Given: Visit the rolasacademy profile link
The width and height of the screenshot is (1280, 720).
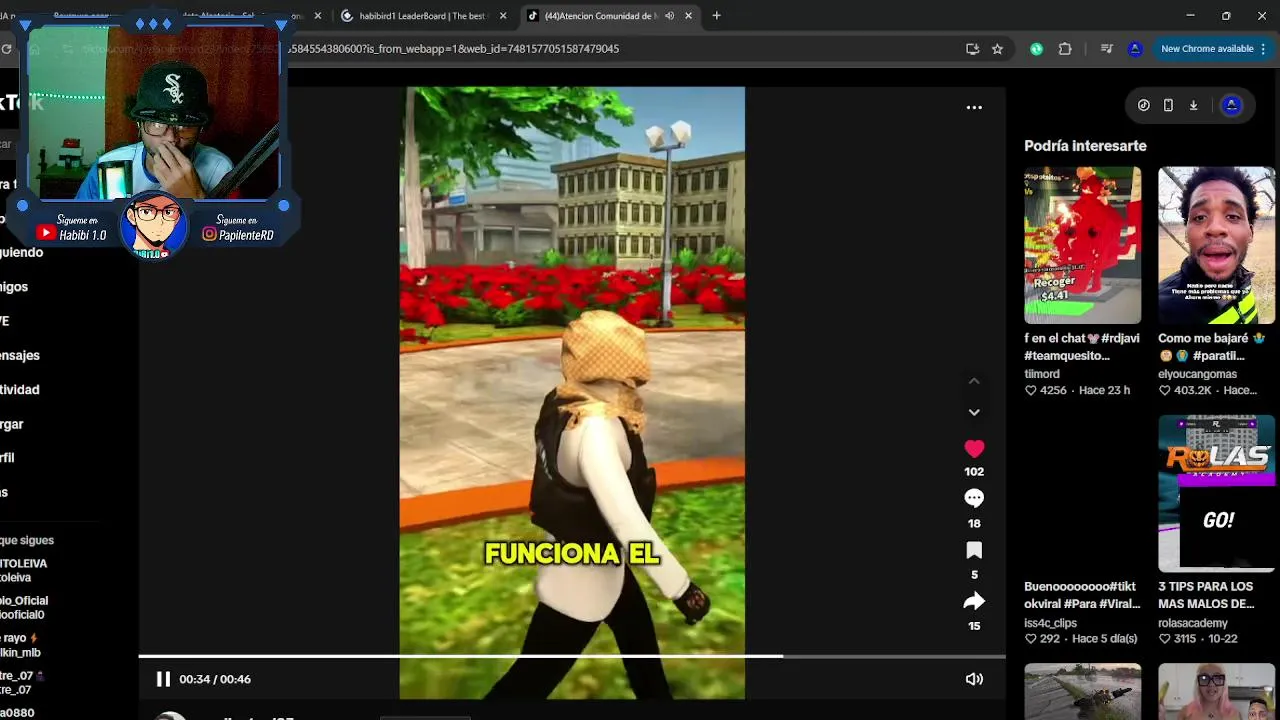Looking at the screenshot, I should click(1193, 623).
